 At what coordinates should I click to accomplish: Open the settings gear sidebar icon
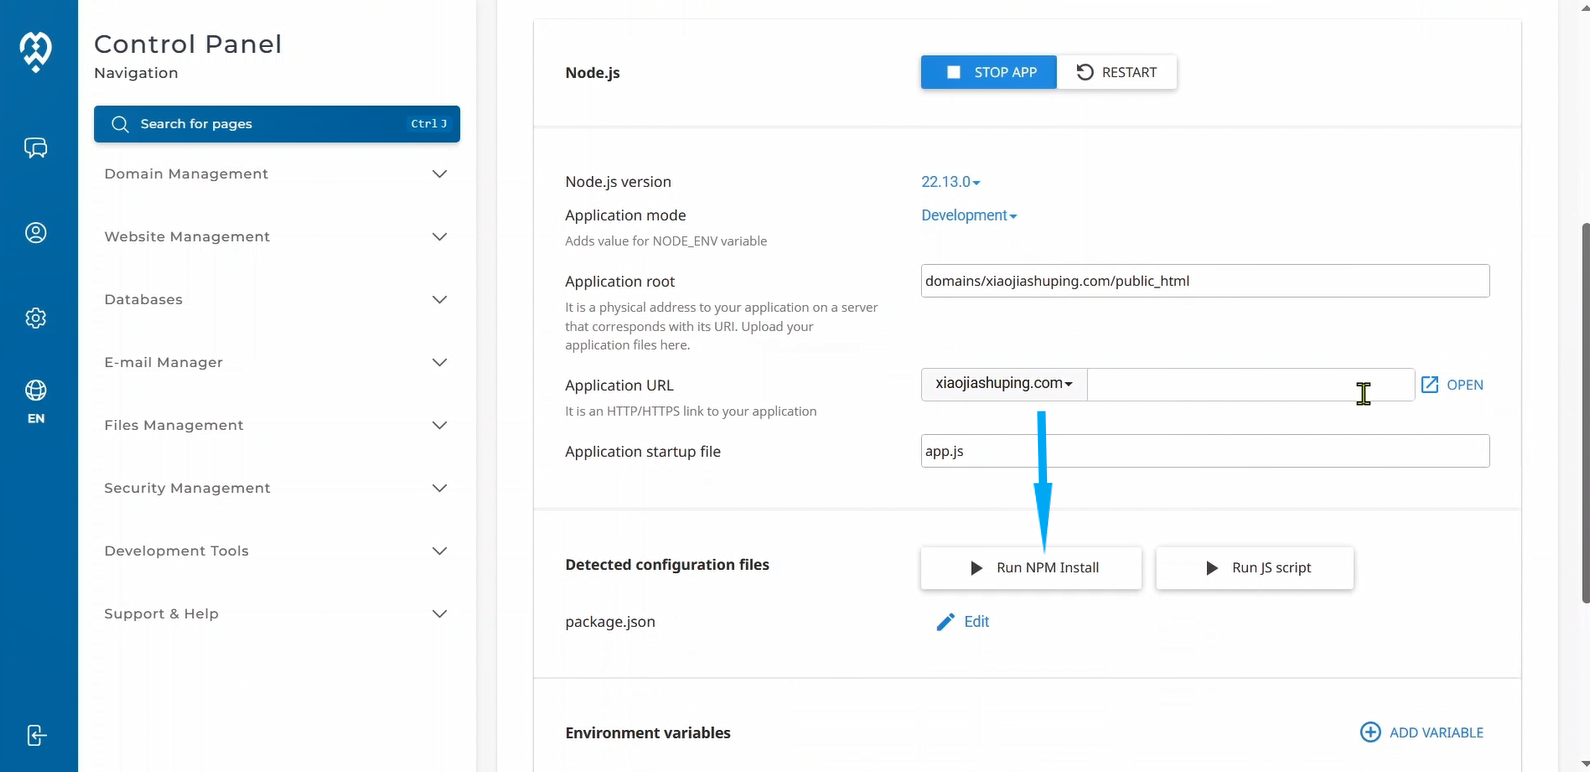pos(36,318)
